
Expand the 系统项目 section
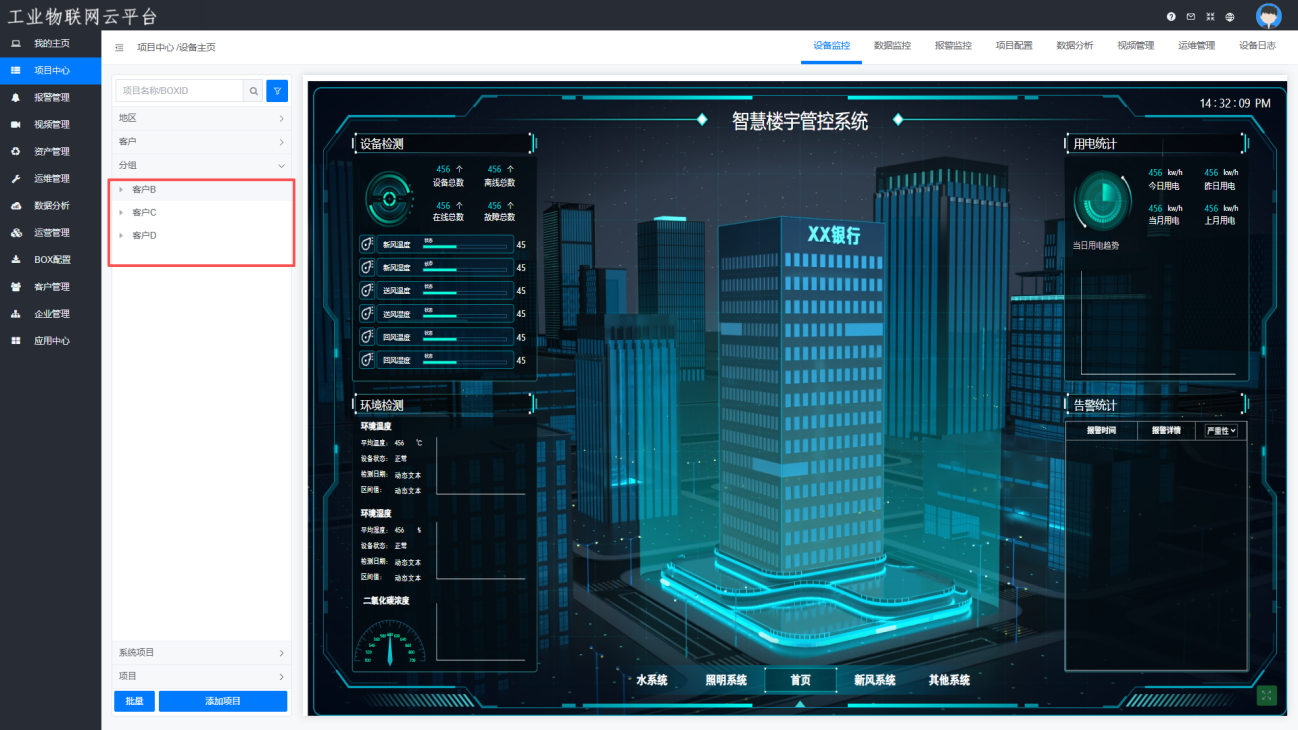click(x=201, y=653)
